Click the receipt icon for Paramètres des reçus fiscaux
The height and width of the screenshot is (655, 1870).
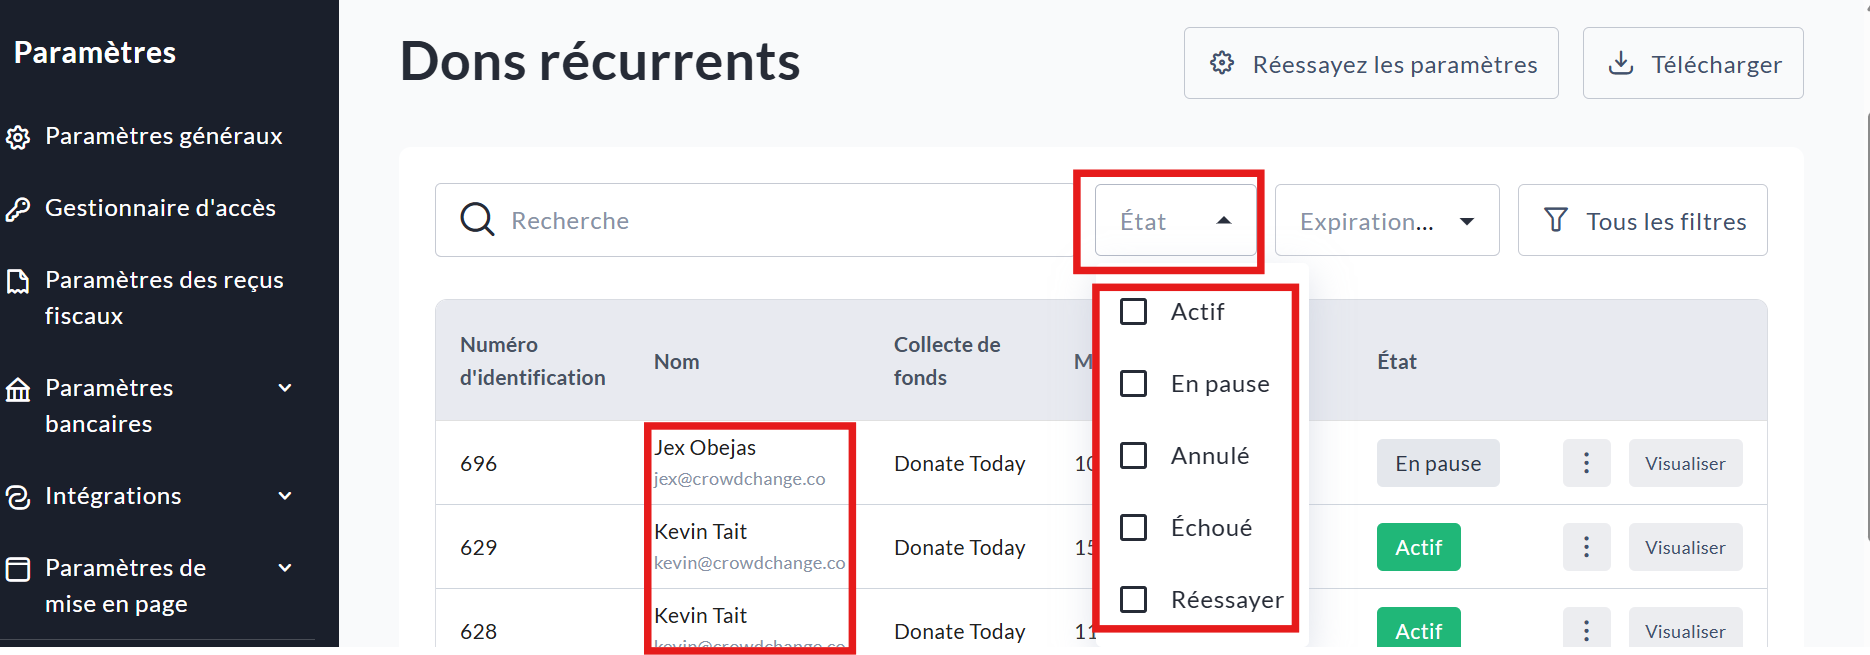pyautogui.click(x=18, y=282)
